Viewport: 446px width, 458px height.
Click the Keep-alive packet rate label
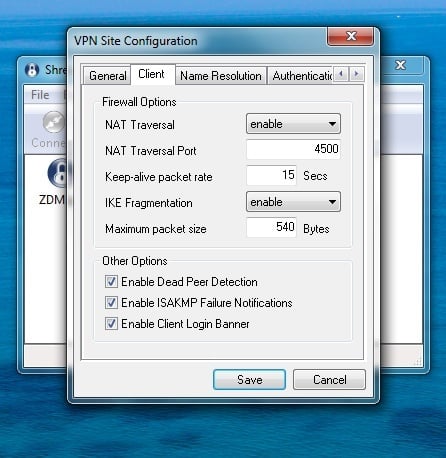pos(159,177)
